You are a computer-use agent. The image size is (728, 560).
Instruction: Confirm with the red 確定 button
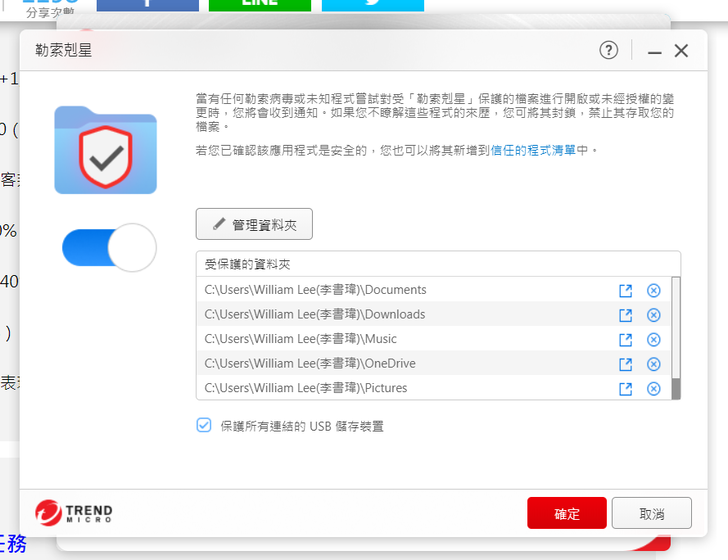(x=566, y=513)
